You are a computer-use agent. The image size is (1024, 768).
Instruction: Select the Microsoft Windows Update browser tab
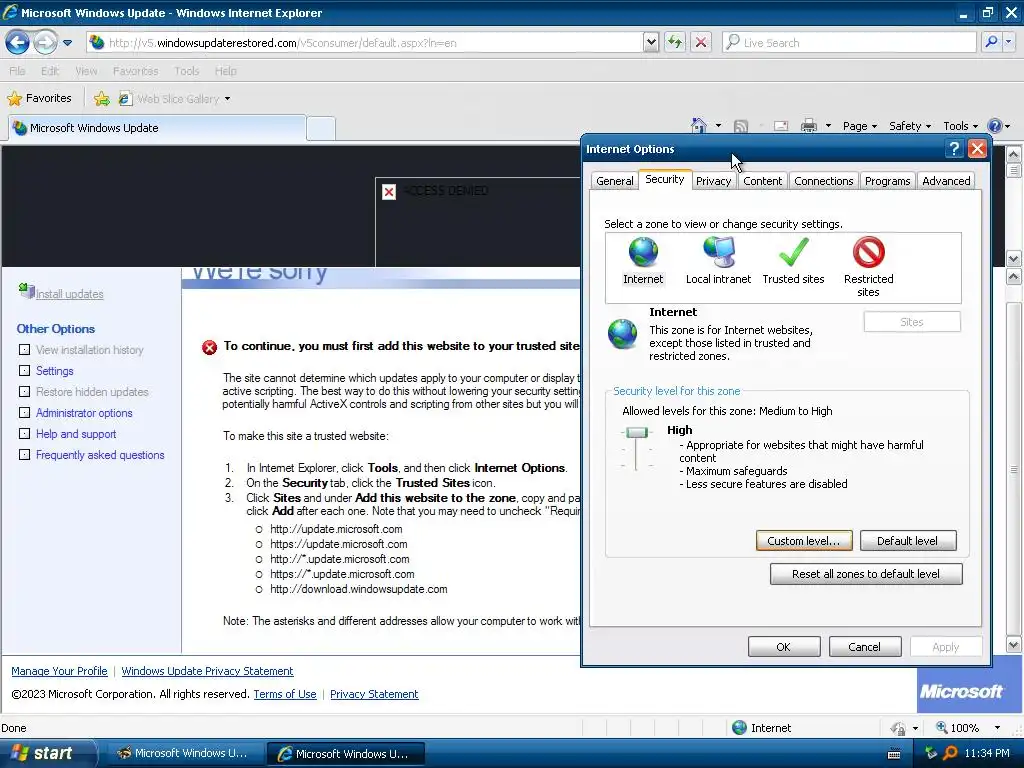pyautogui.click(x=157, y=128)
